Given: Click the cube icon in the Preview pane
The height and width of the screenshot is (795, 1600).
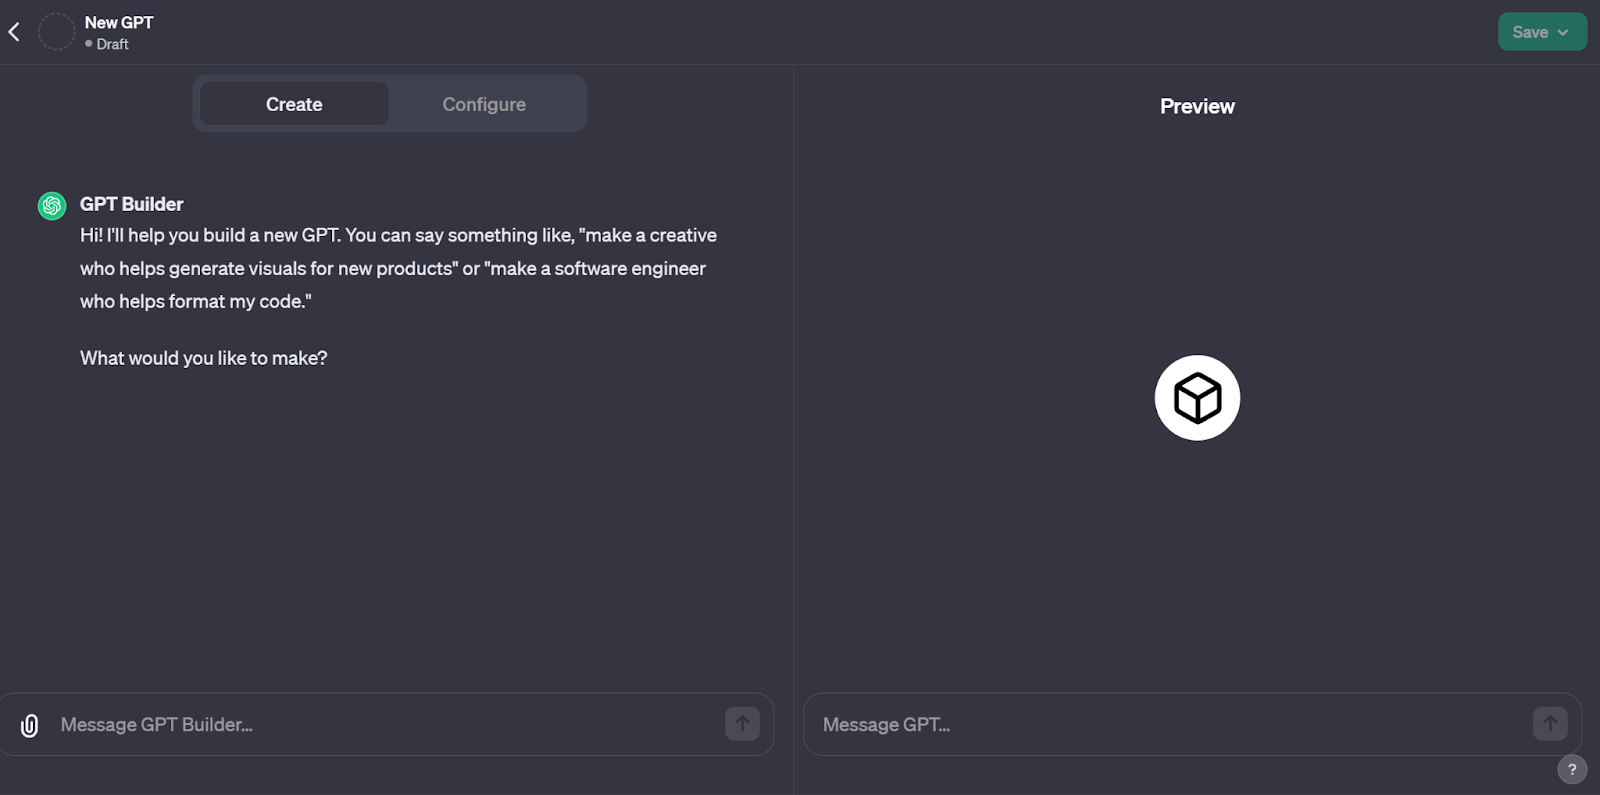Looking at the screenshot, I should tap(1197, 398).
